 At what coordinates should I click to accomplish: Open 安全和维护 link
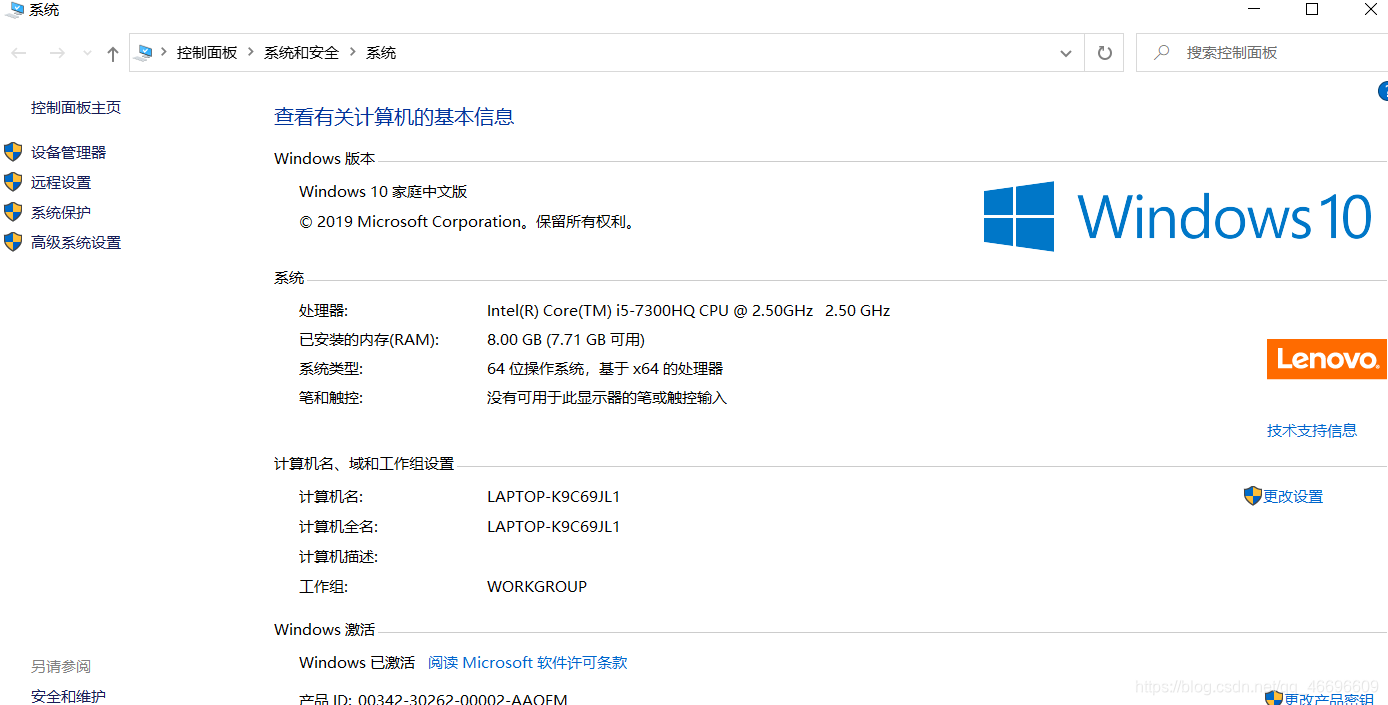[x=68, y=697]
